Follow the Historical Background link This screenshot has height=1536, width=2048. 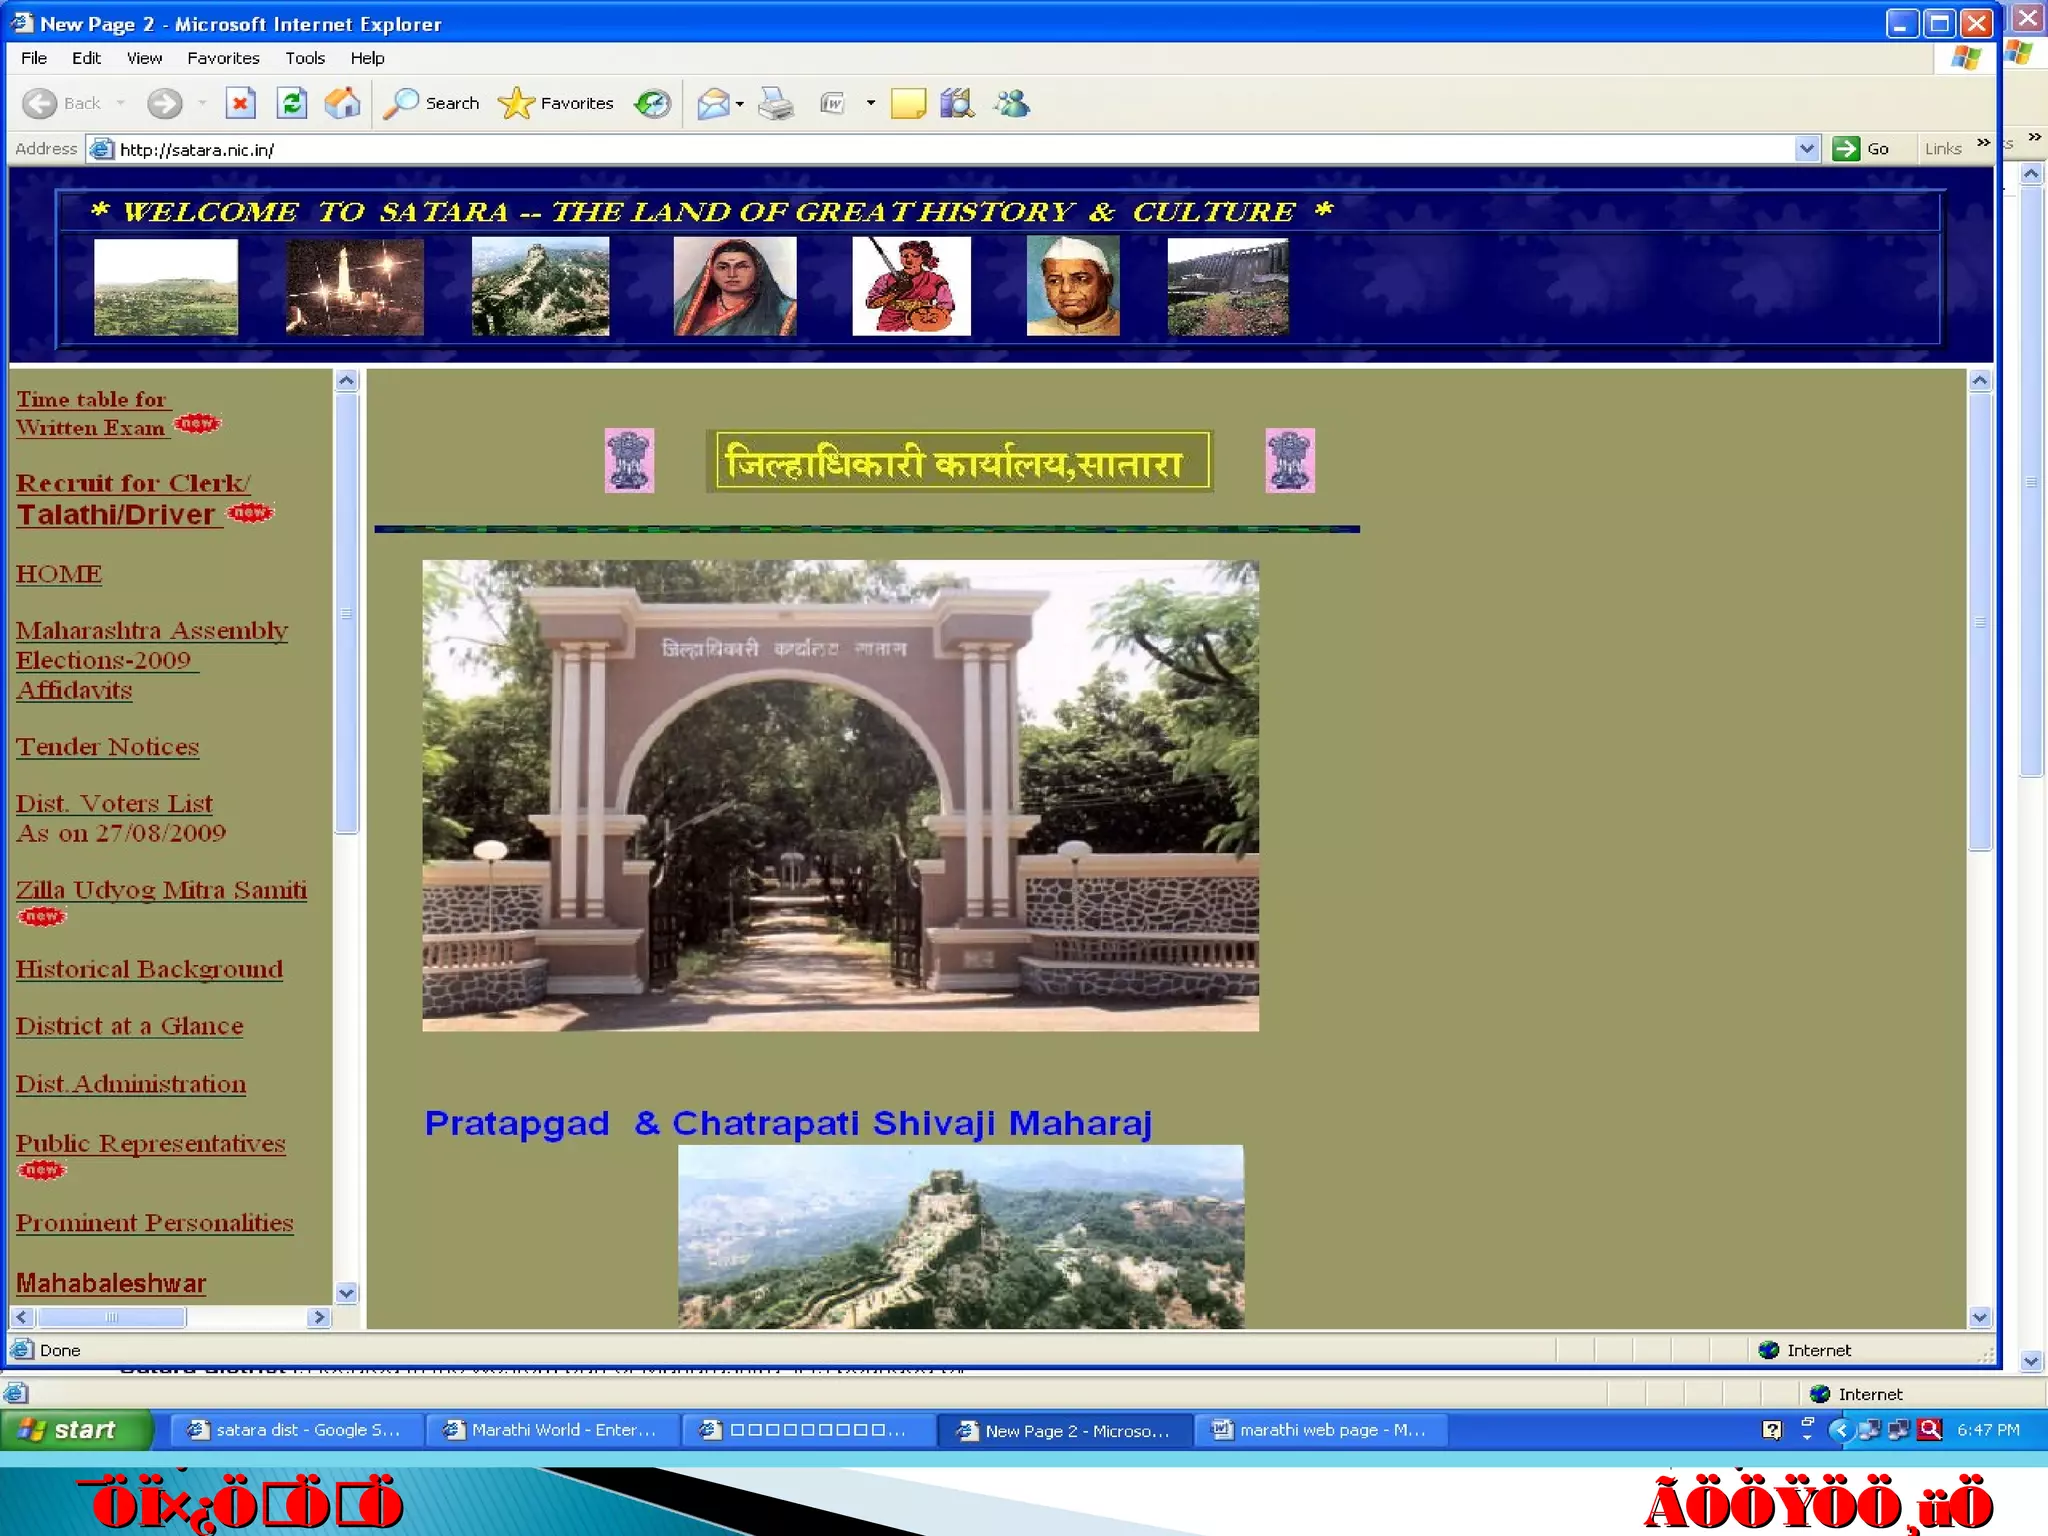149,969
